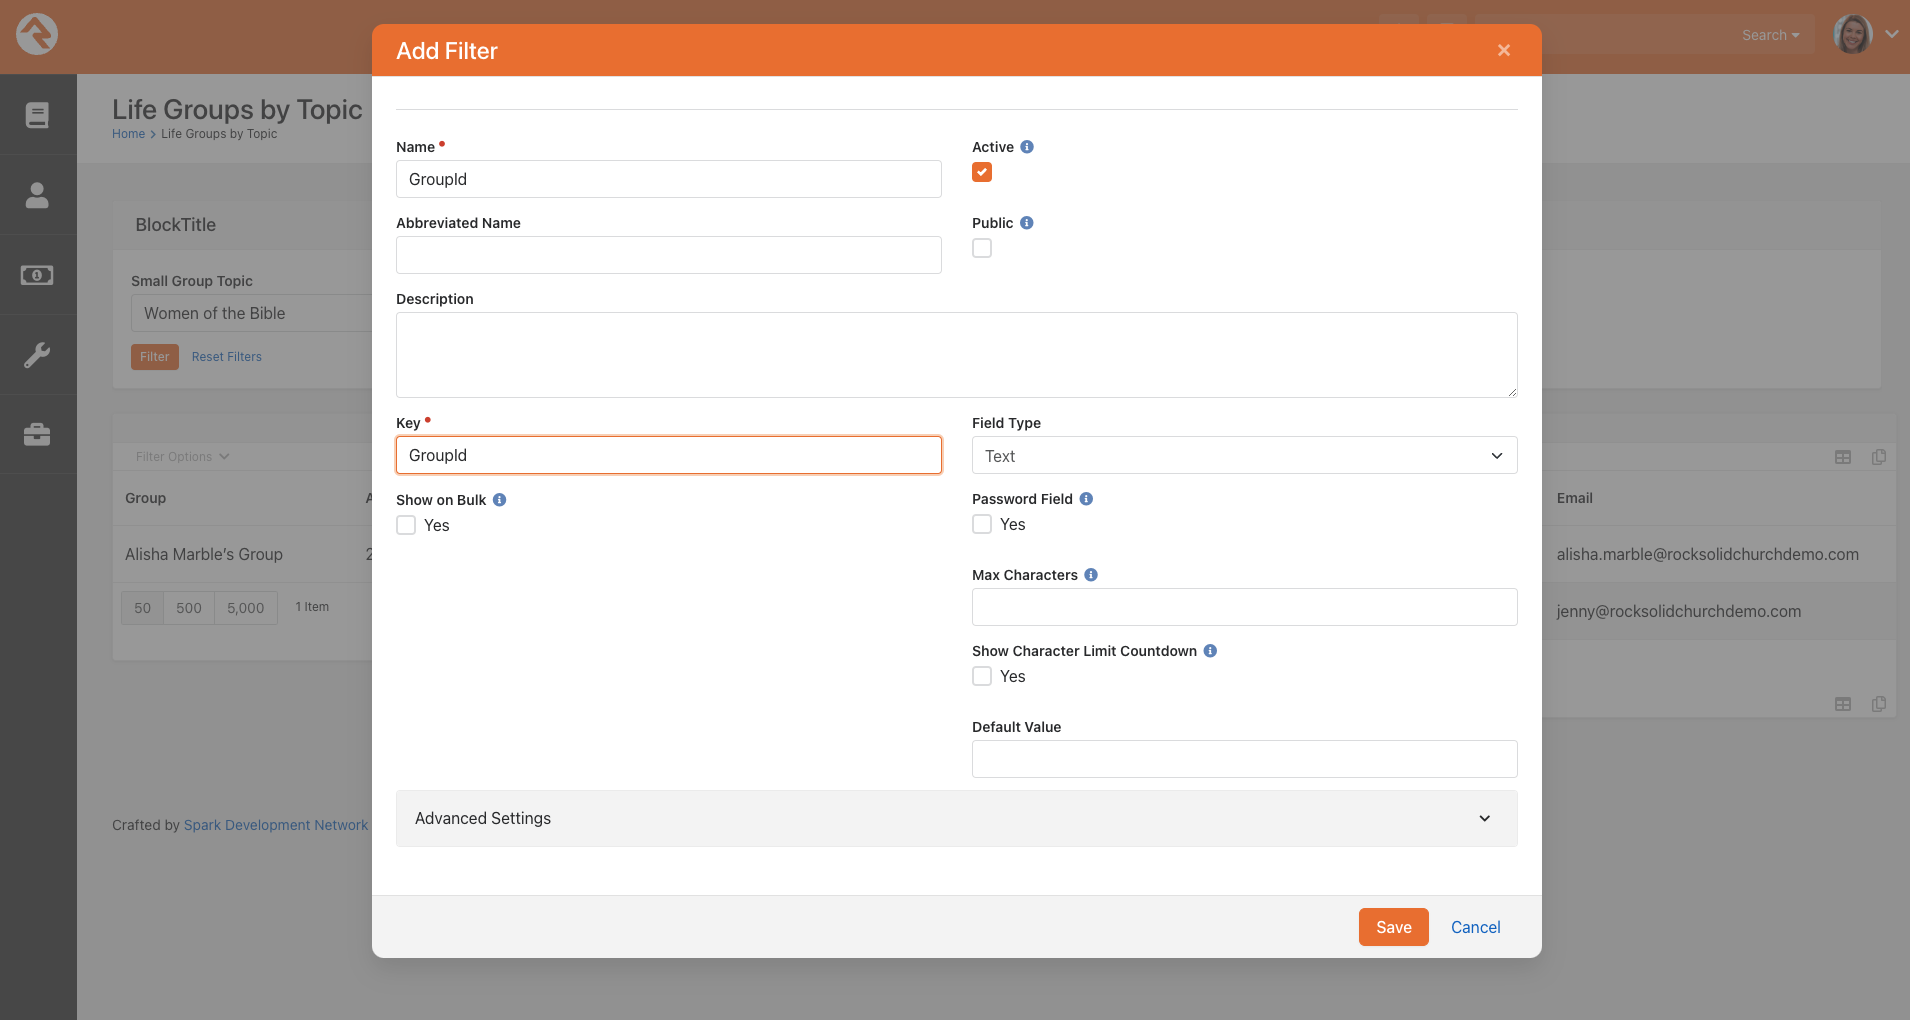The height and width of the screenshot is (1020, 1910).
Task: Close the Add Filter dialog with X
Action: 1504,50
